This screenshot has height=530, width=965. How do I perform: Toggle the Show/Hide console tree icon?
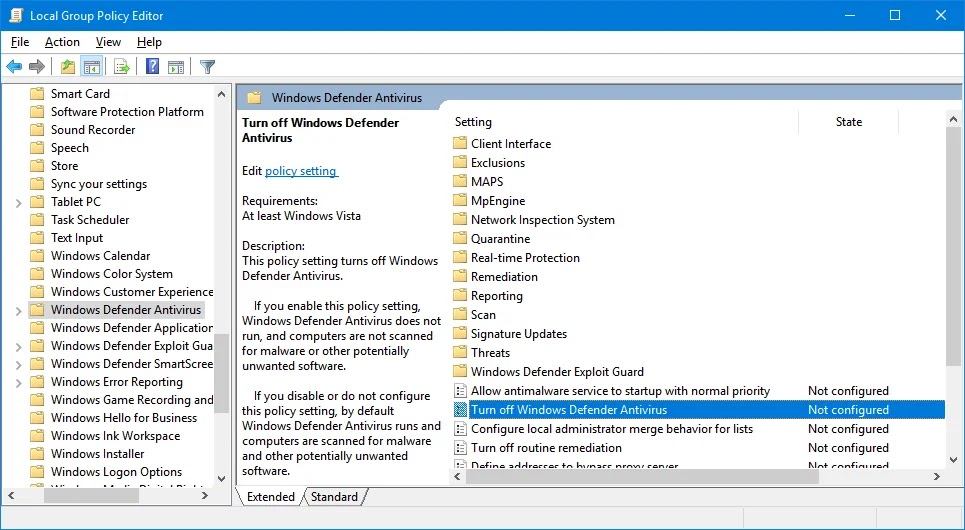[x=92, y=66]
